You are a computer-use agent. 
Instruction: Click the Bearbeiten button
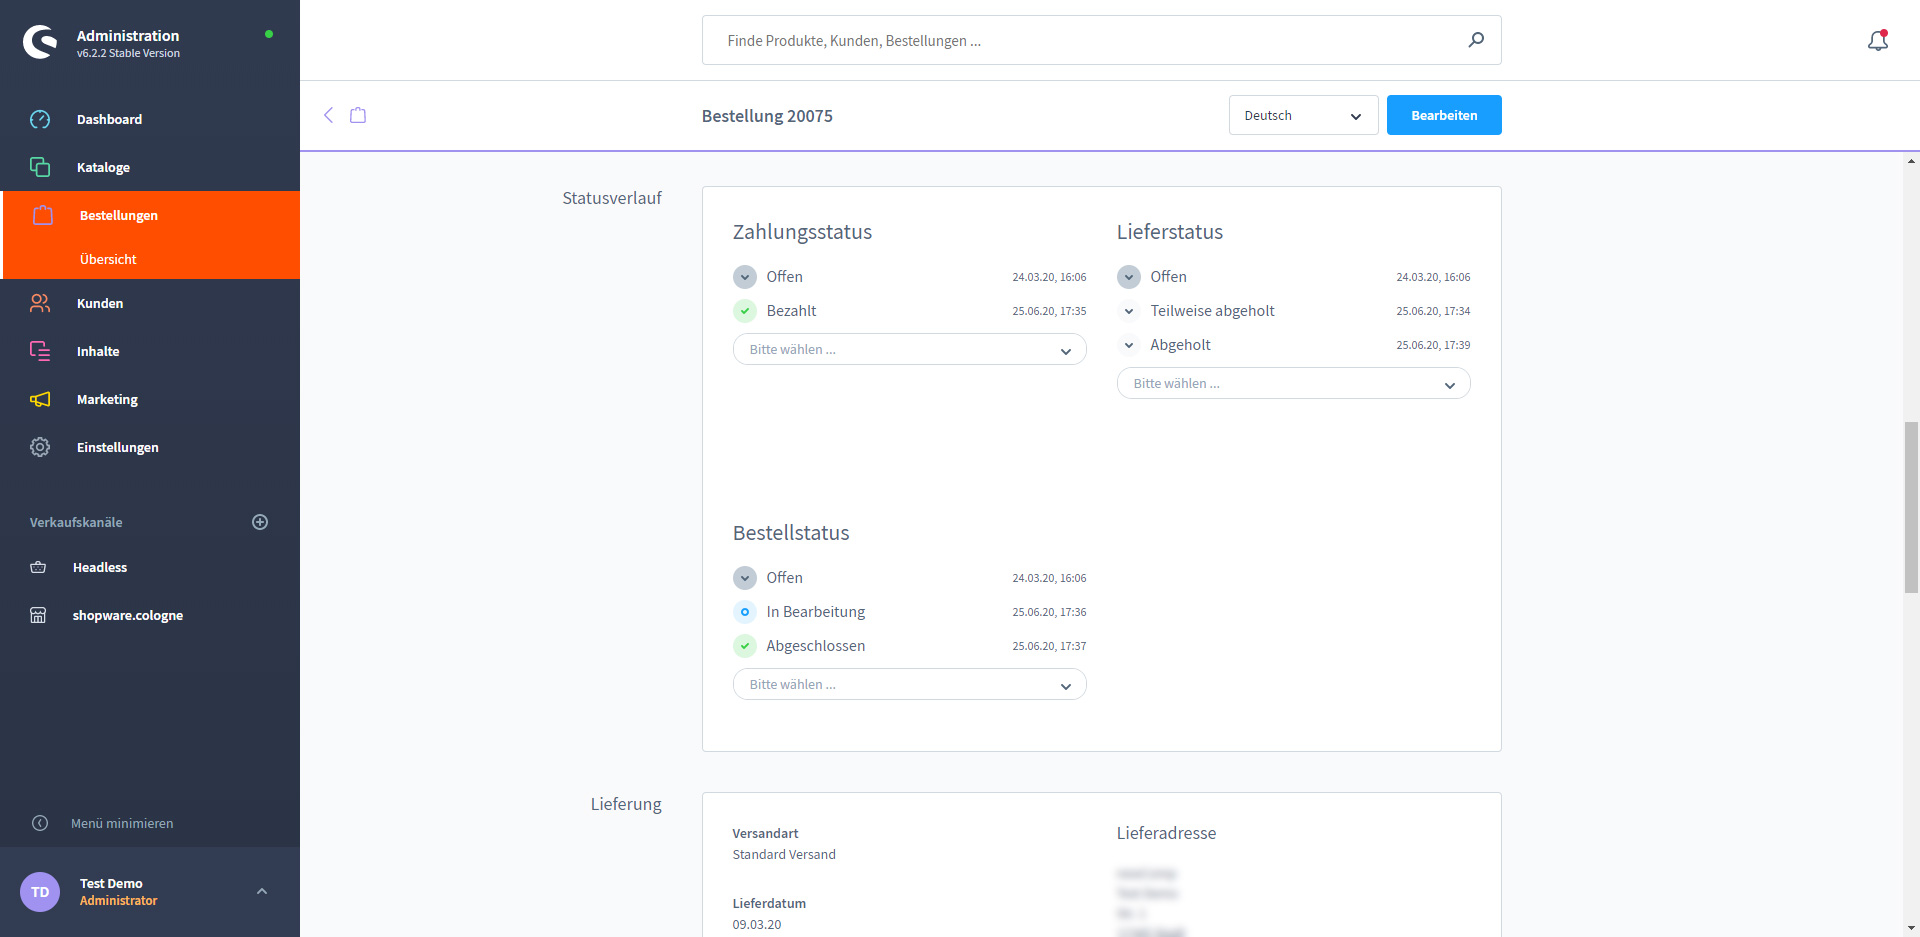point(1444,115)
